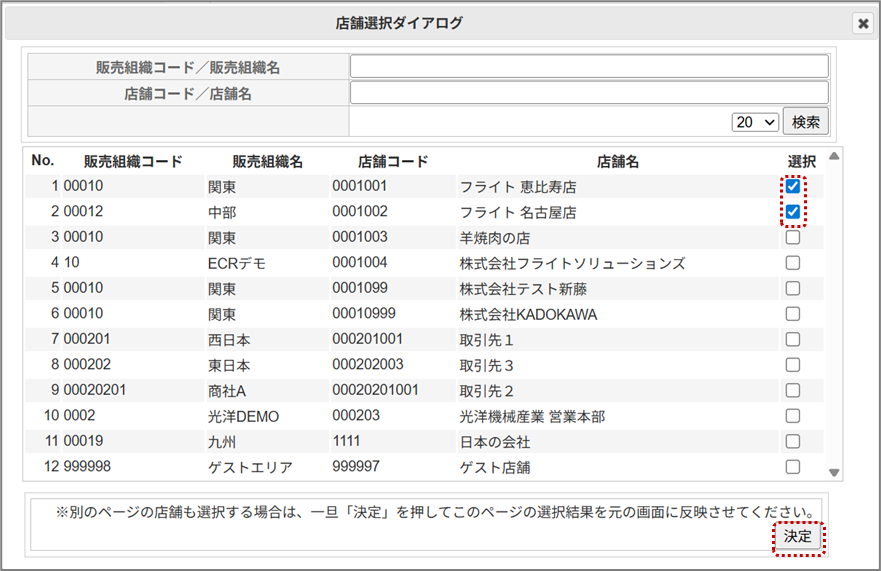Click the scrollbar down arrow in the store list
The width and height of the screenshot is (881, 571).
pos(834,473)
